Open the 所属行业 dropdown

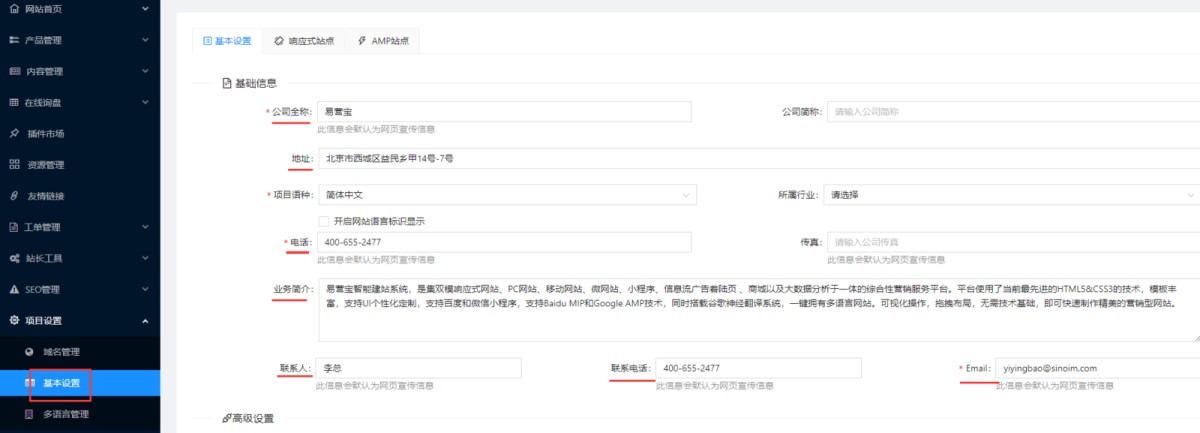click(x=1010, y=195)
